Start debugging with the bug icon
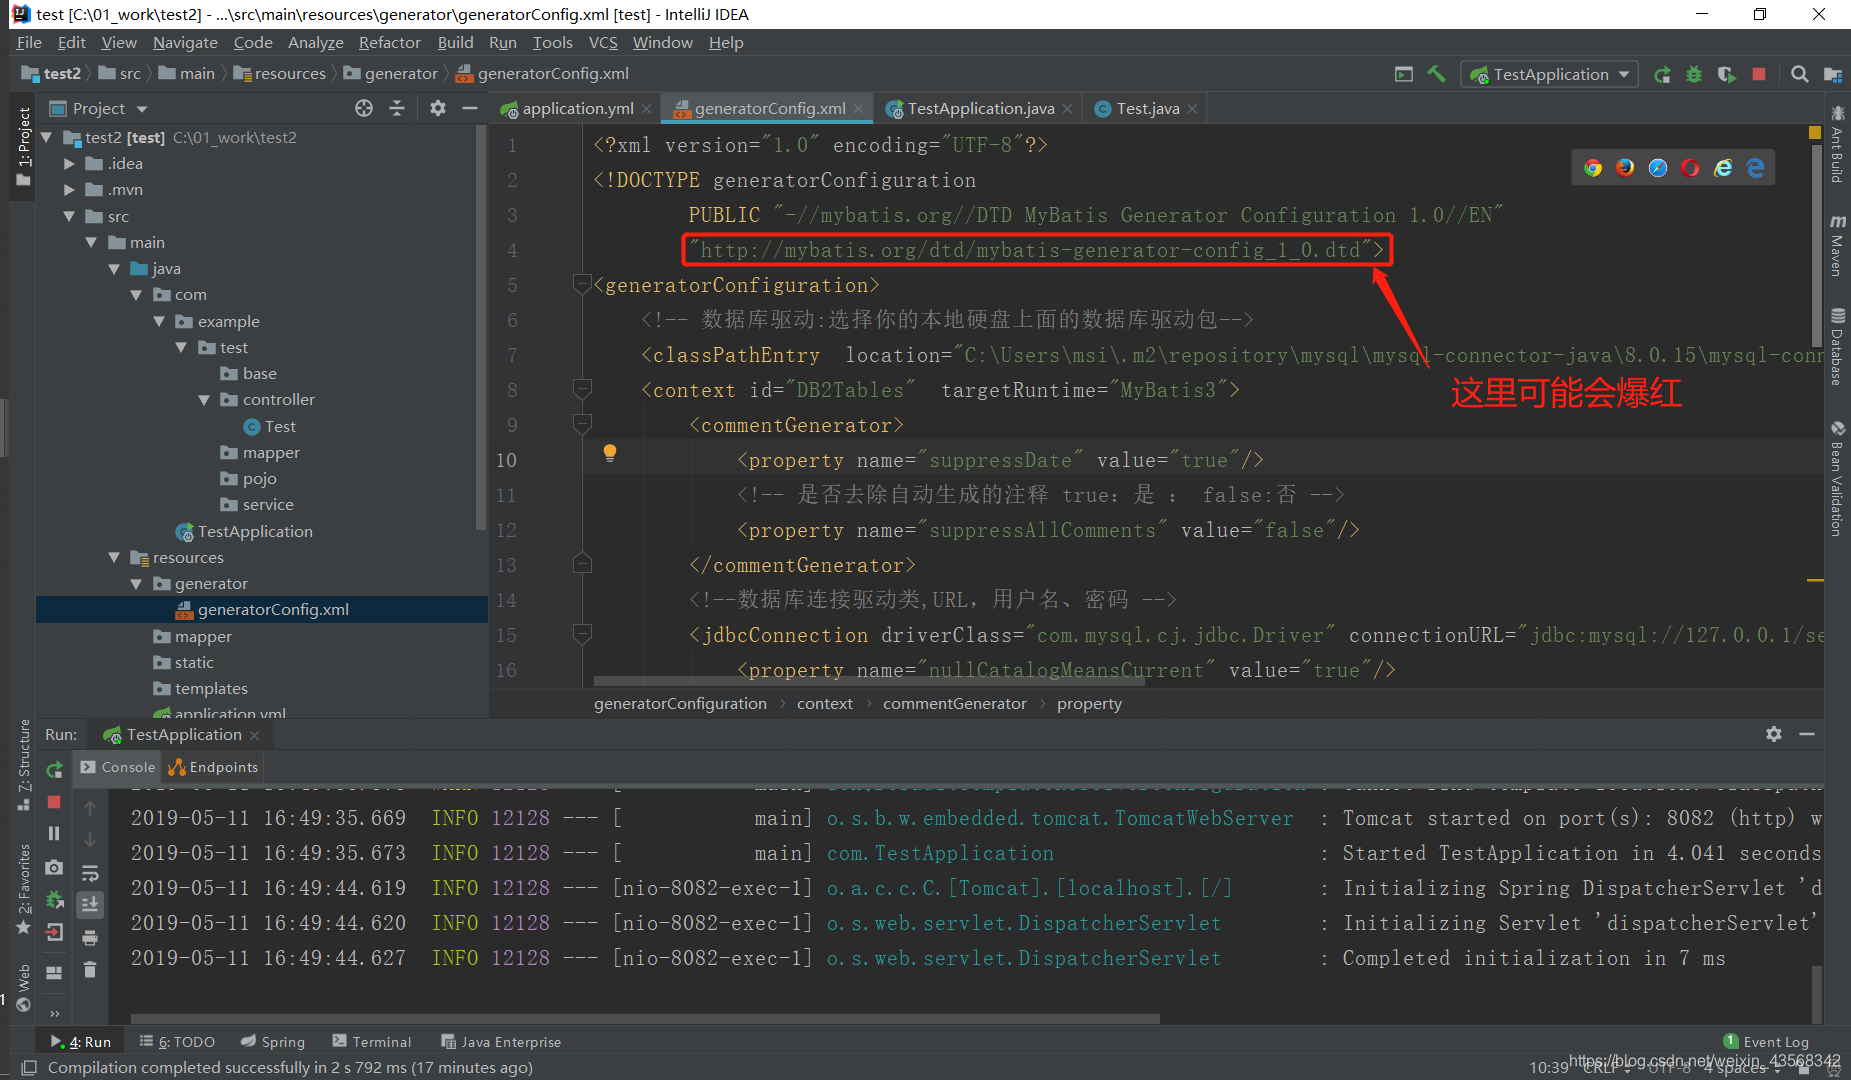Screen dimensions: 1851x1080 click(x=1694, y=74)
